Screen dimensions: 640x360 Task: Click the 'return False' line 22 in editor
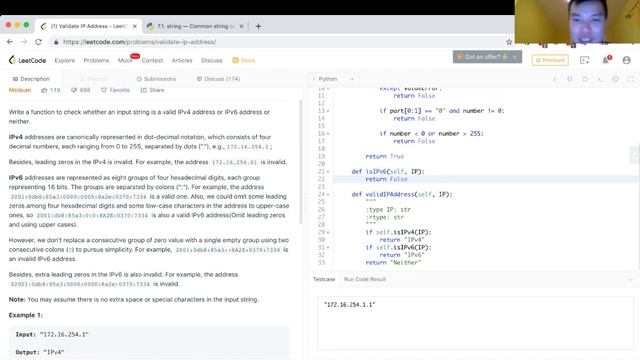pyautogui.click(x=387, y=179)
